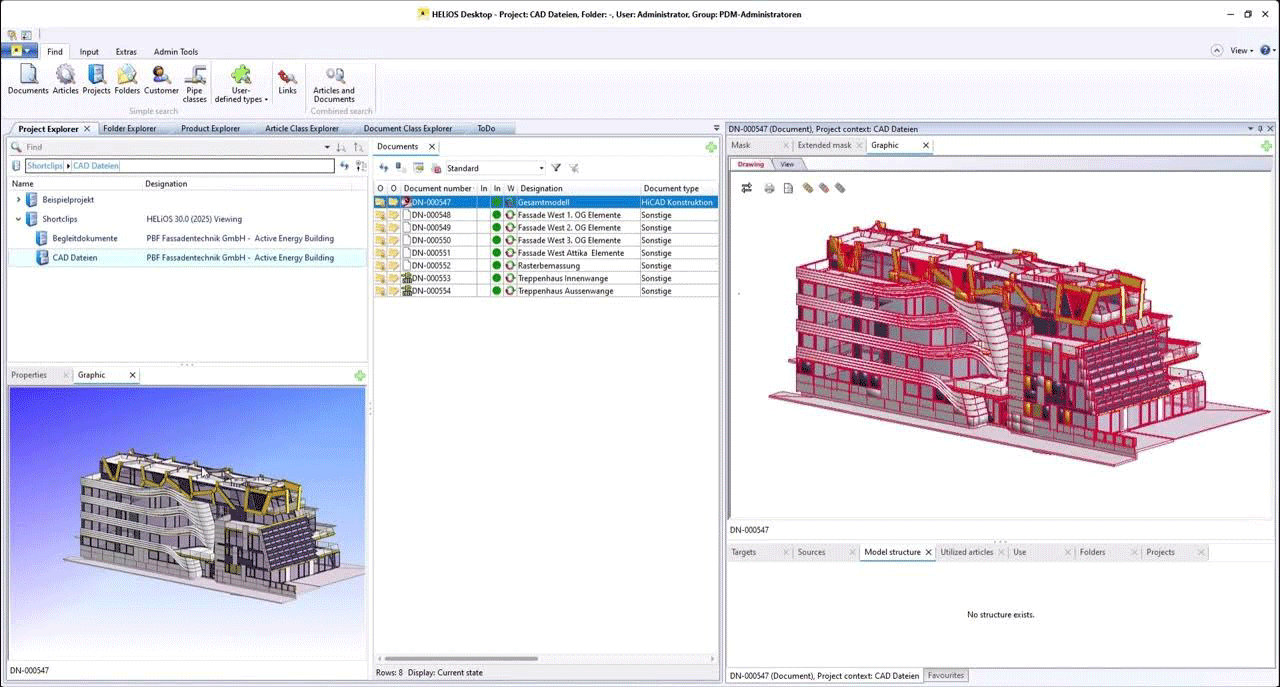The width and height of the screenshot is (1280, 687).
Task: Collapse the Shortclips tree node
Action: (18, 219)
